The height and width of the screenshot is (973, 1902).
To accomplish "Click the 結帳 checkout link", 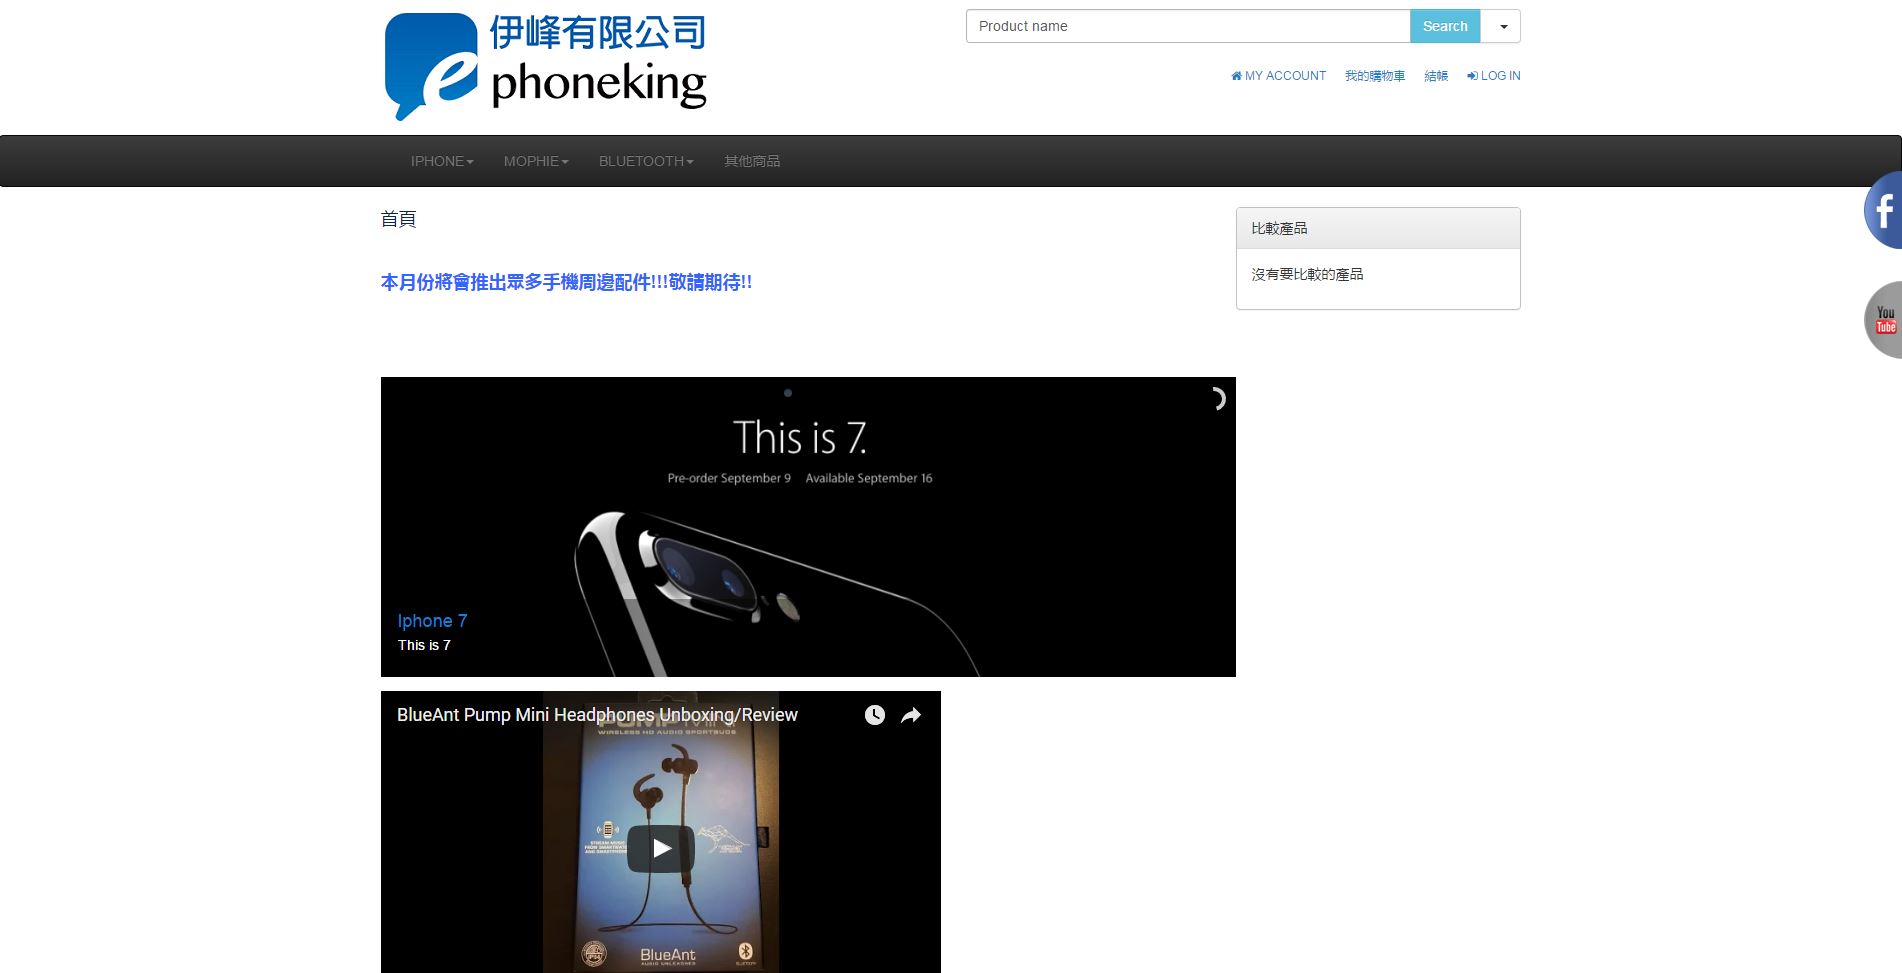I will [x=1436, y=75].
